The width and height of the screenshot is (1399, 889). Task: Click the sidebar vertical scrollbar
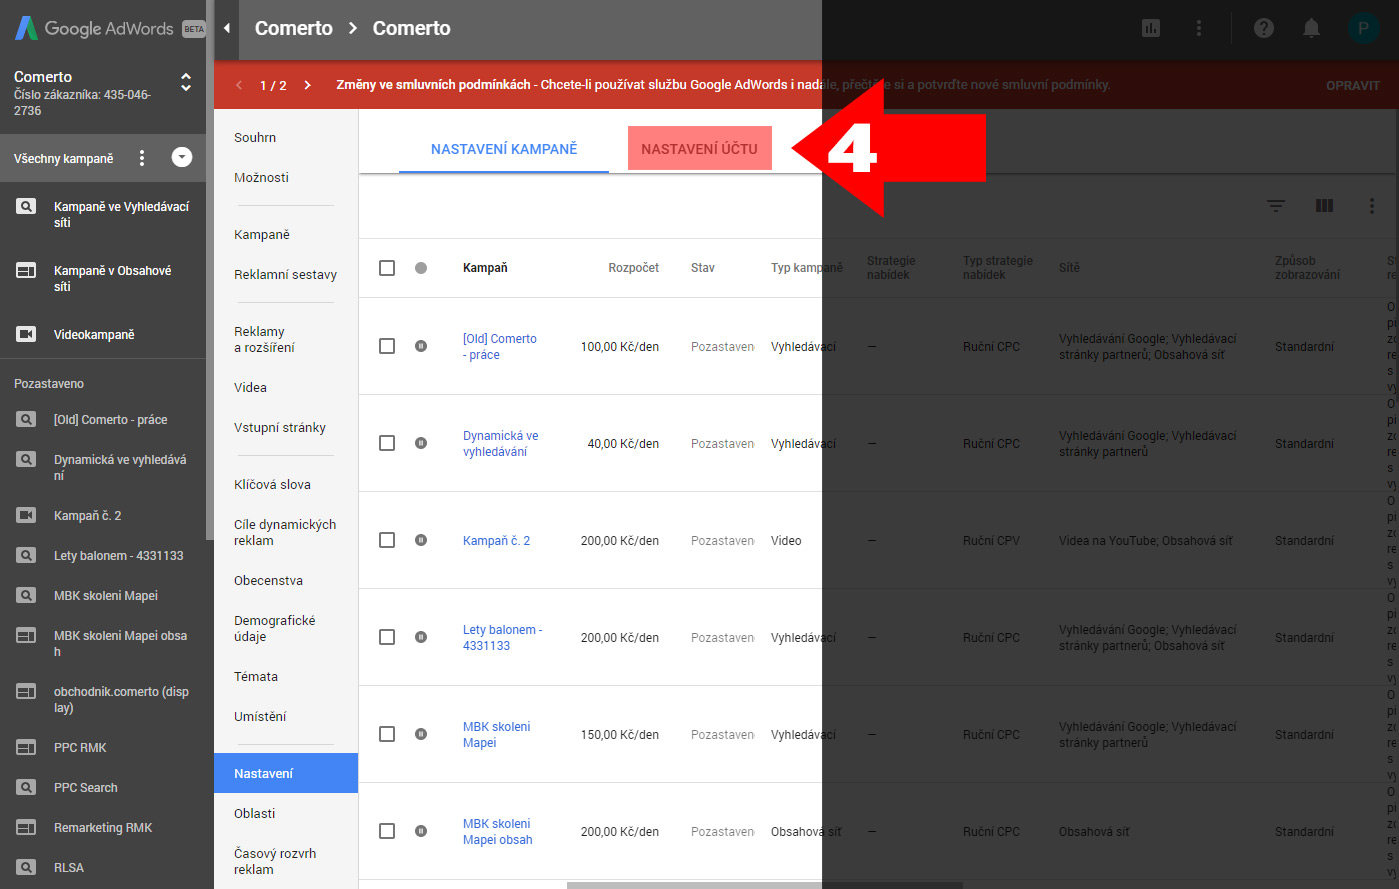[x=209, y=270]
